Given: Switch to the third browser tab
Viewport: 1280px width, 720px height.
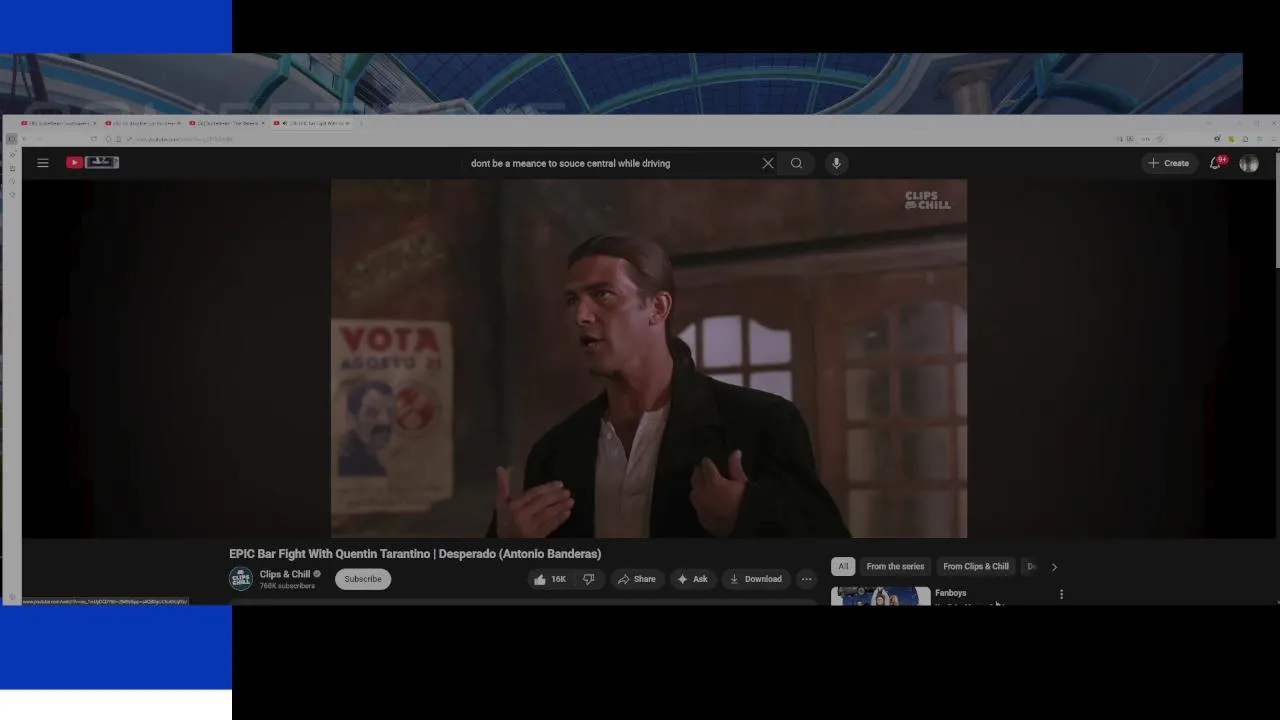Looking at the screenshot, I should pos(227,123).
